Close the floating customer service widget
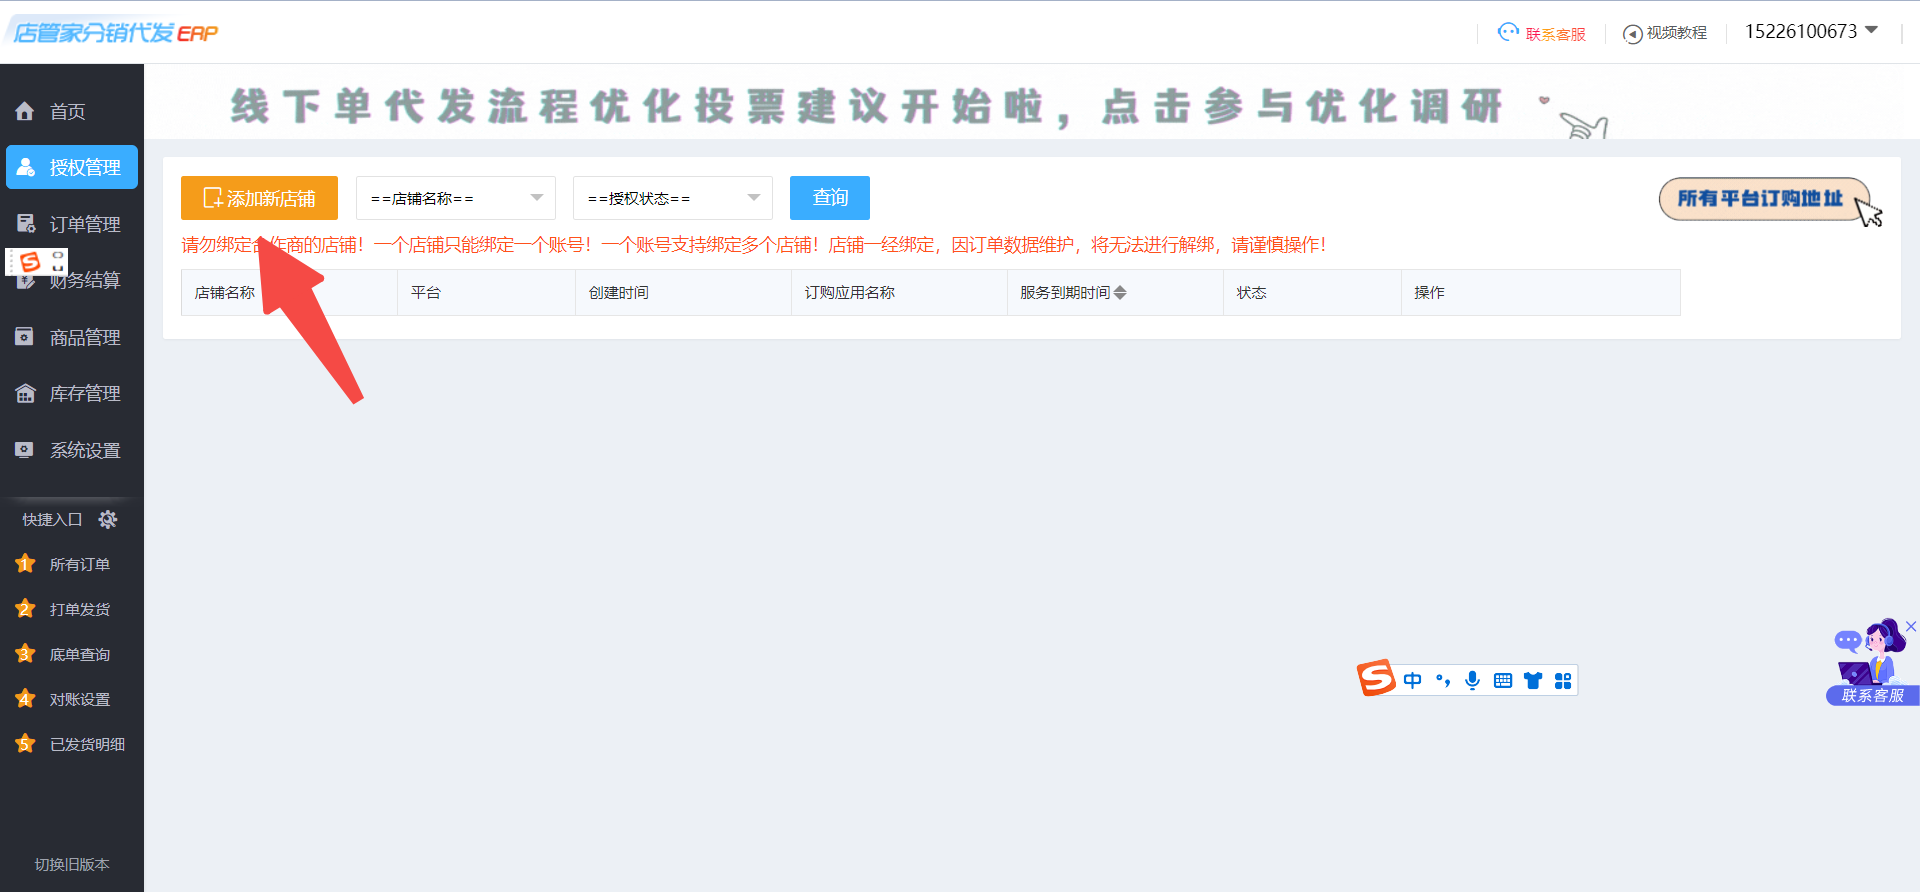Viewport: 1920px width, 892px height. (1910, 626)
